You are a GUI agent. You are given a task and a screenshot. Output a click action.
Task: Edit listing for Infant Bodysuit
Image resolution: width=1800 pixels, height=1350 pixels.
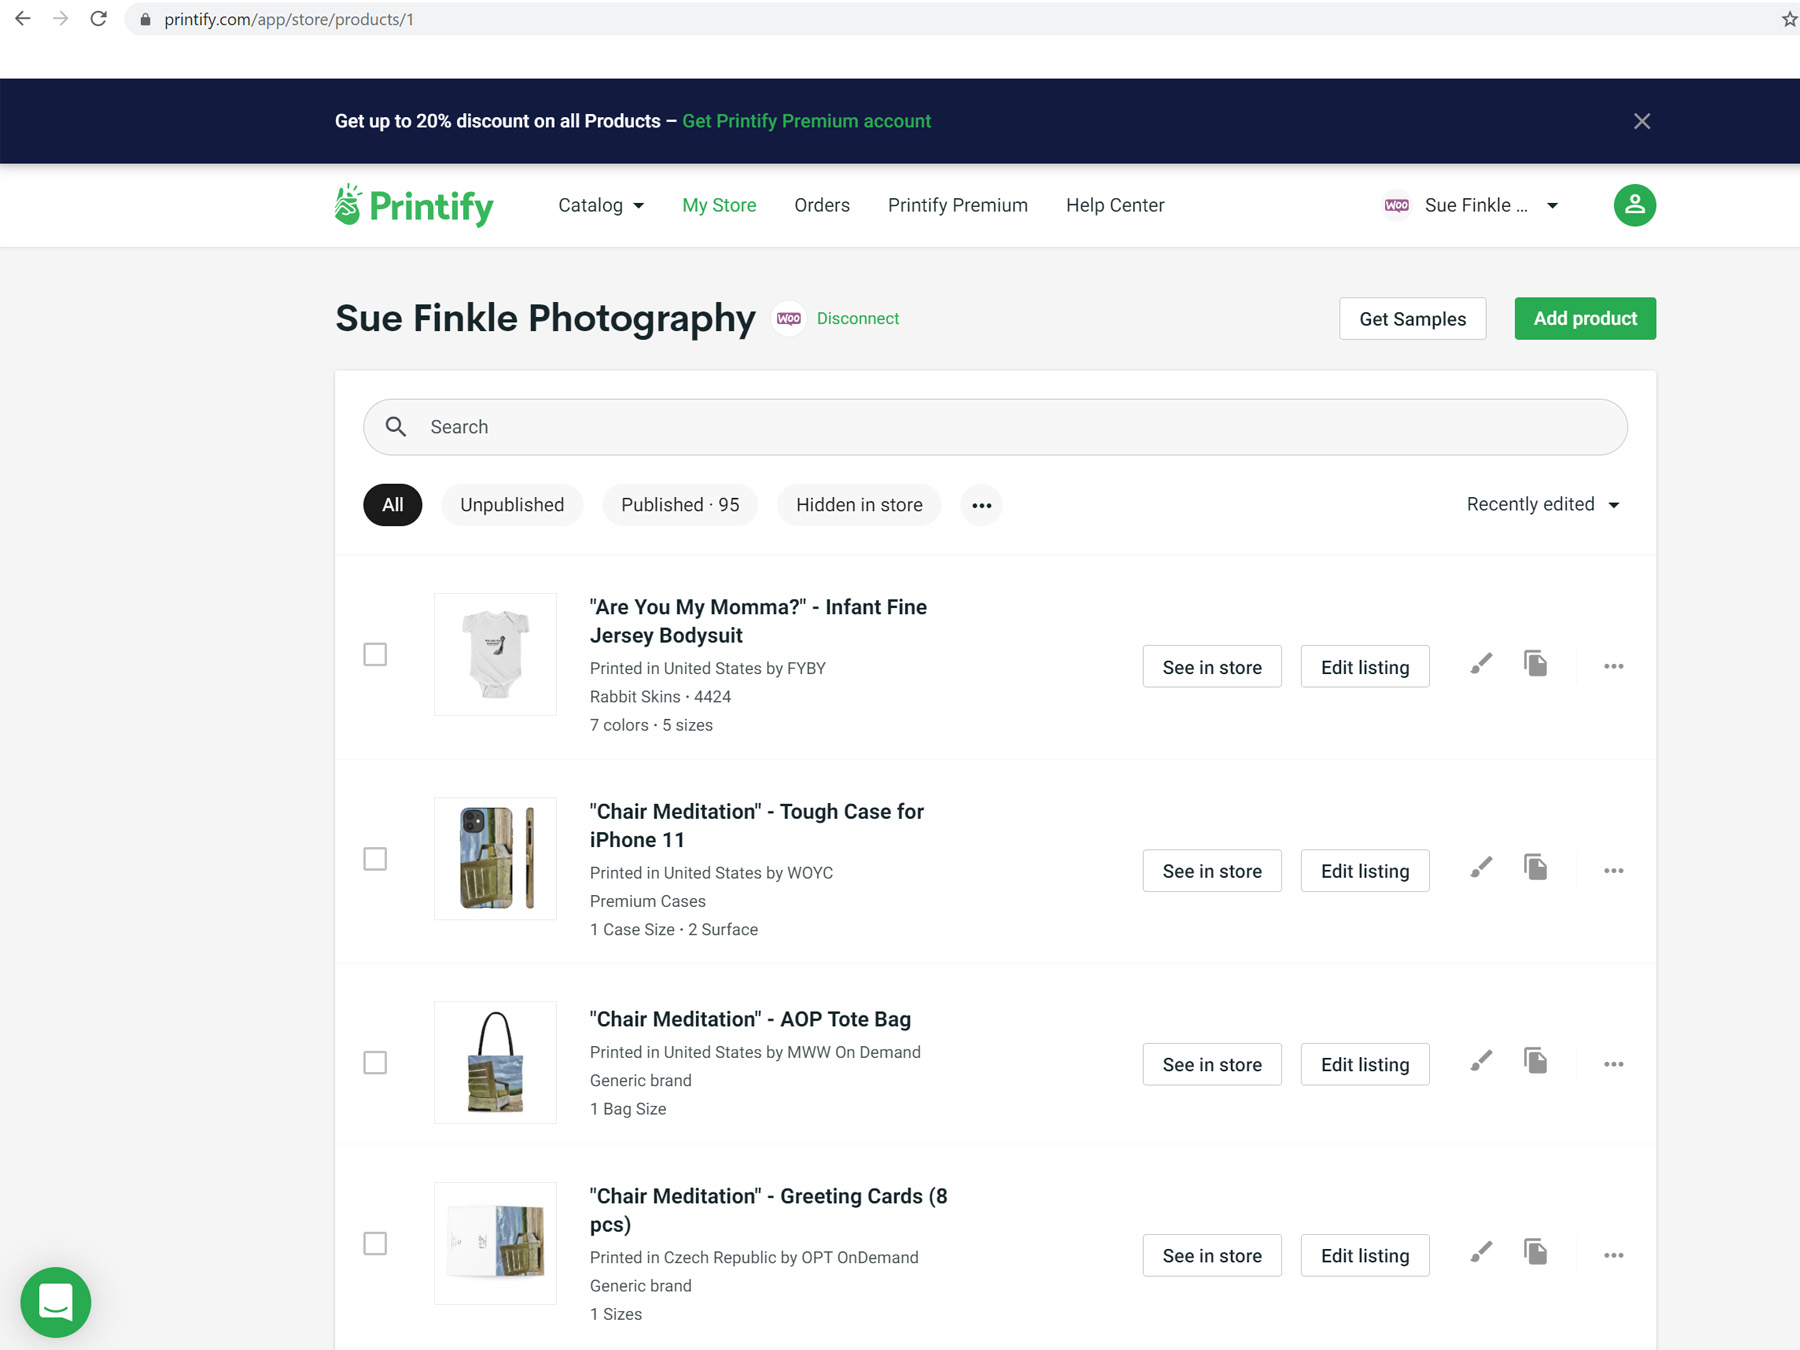[x=1365, y=666]
